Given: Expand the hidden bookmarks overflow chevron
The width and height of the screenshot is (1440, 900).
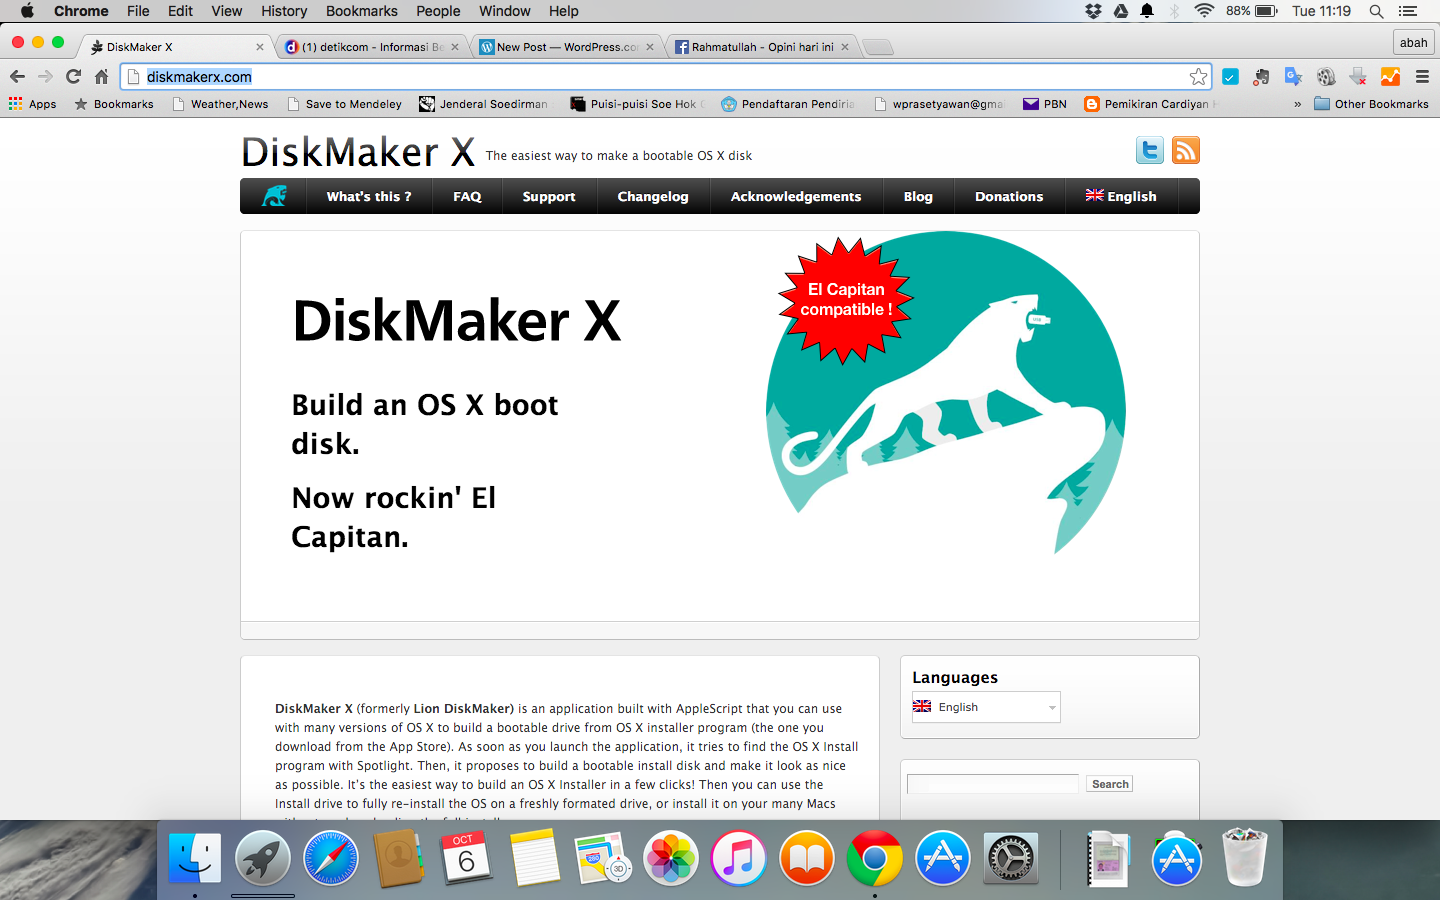Looking at the screenshot, I should (x=1297, y=104).
